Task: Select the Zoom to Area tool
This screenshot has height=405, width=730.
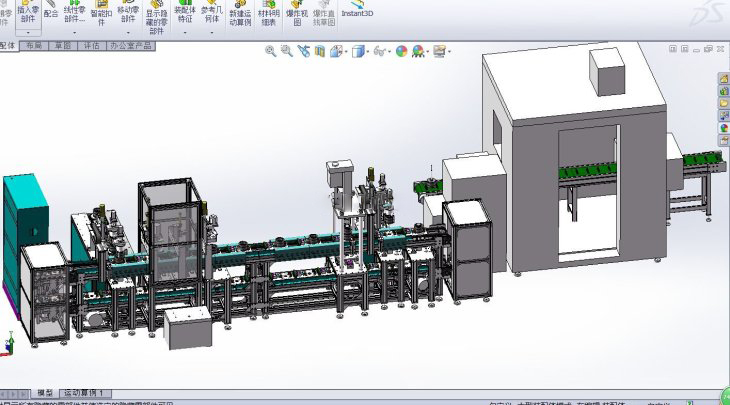Action: coord(287,51)
